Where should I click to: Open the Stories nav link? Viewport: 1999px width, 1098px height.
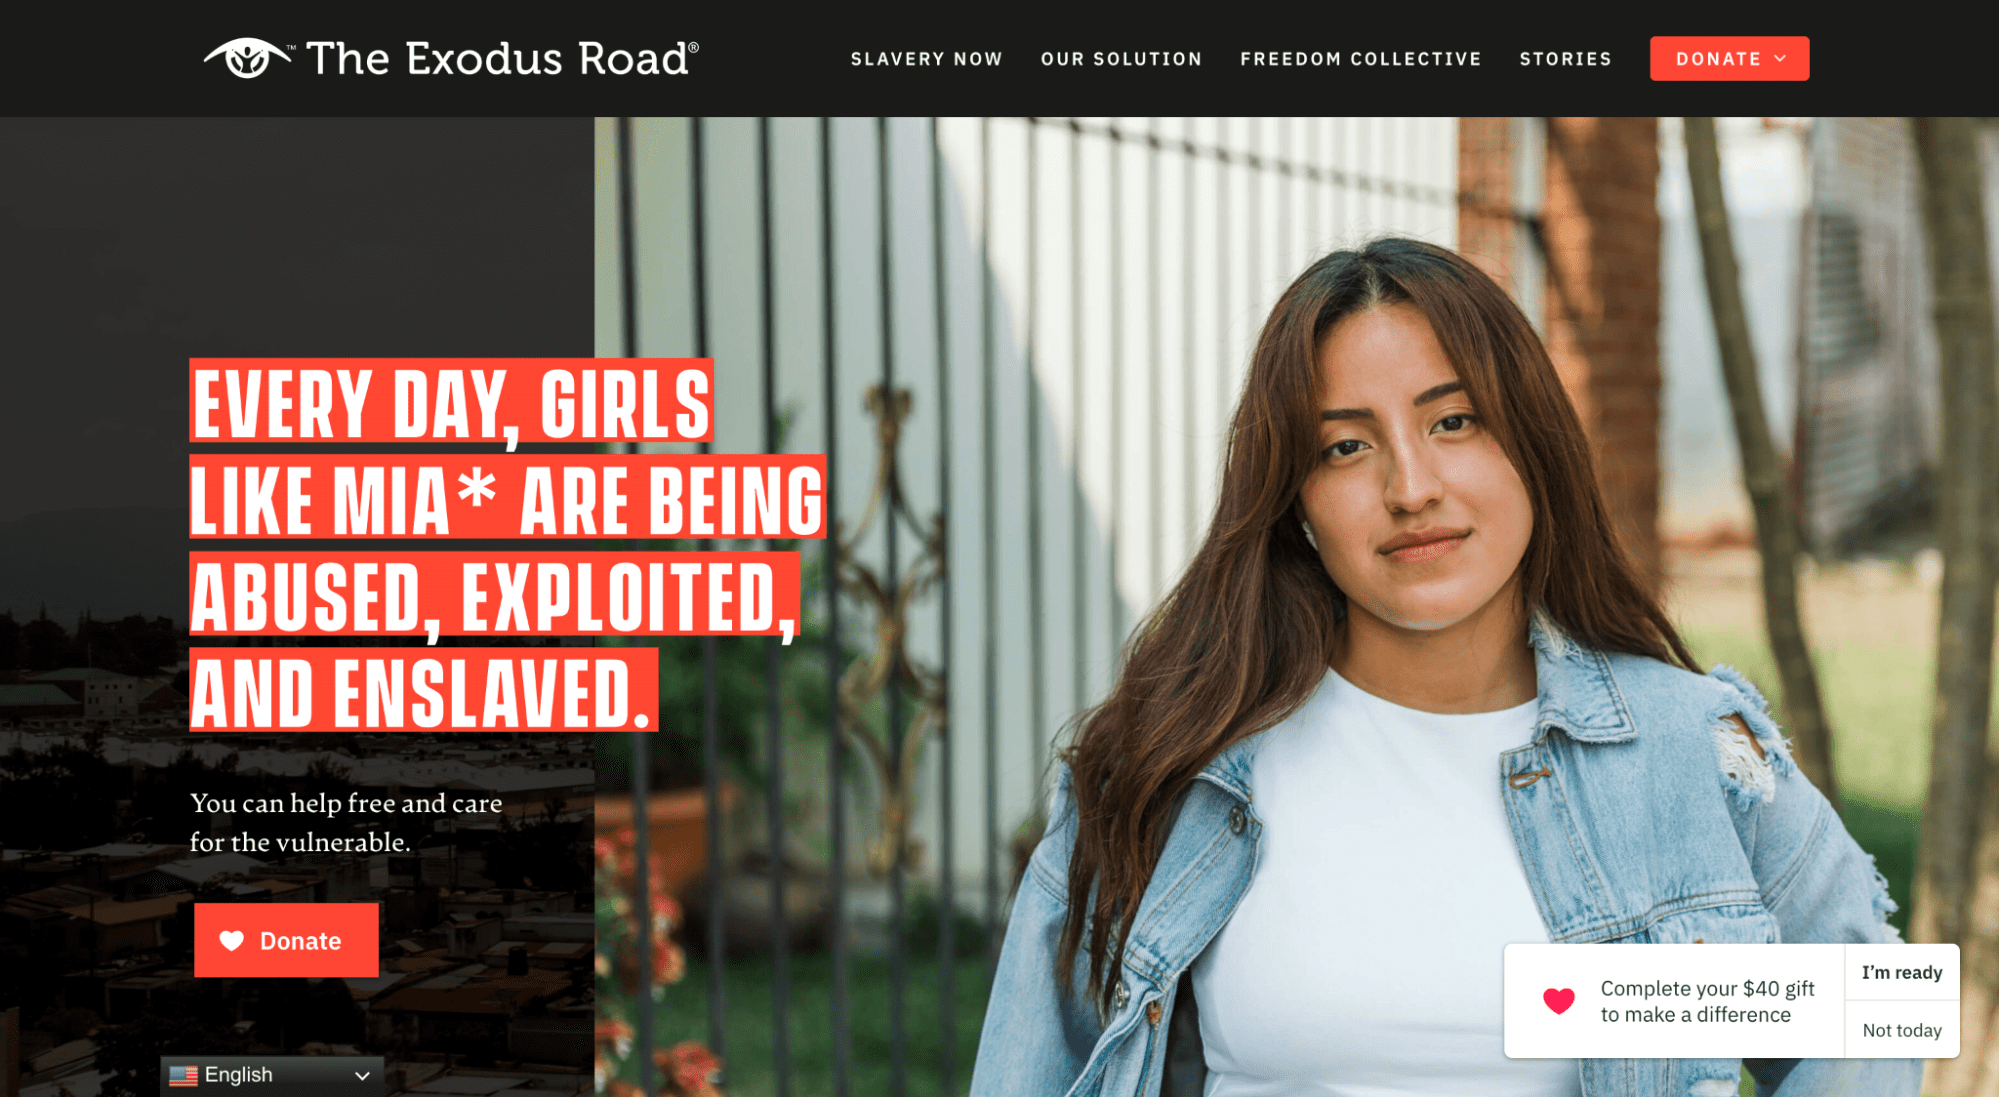point(1565,59)
